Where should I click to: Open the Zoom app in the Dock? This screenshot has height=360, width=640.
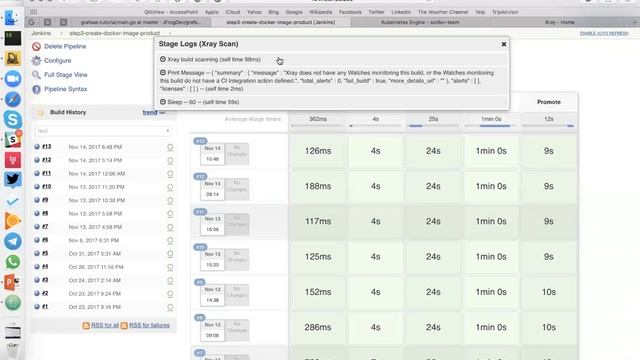[x=13, y=79]
